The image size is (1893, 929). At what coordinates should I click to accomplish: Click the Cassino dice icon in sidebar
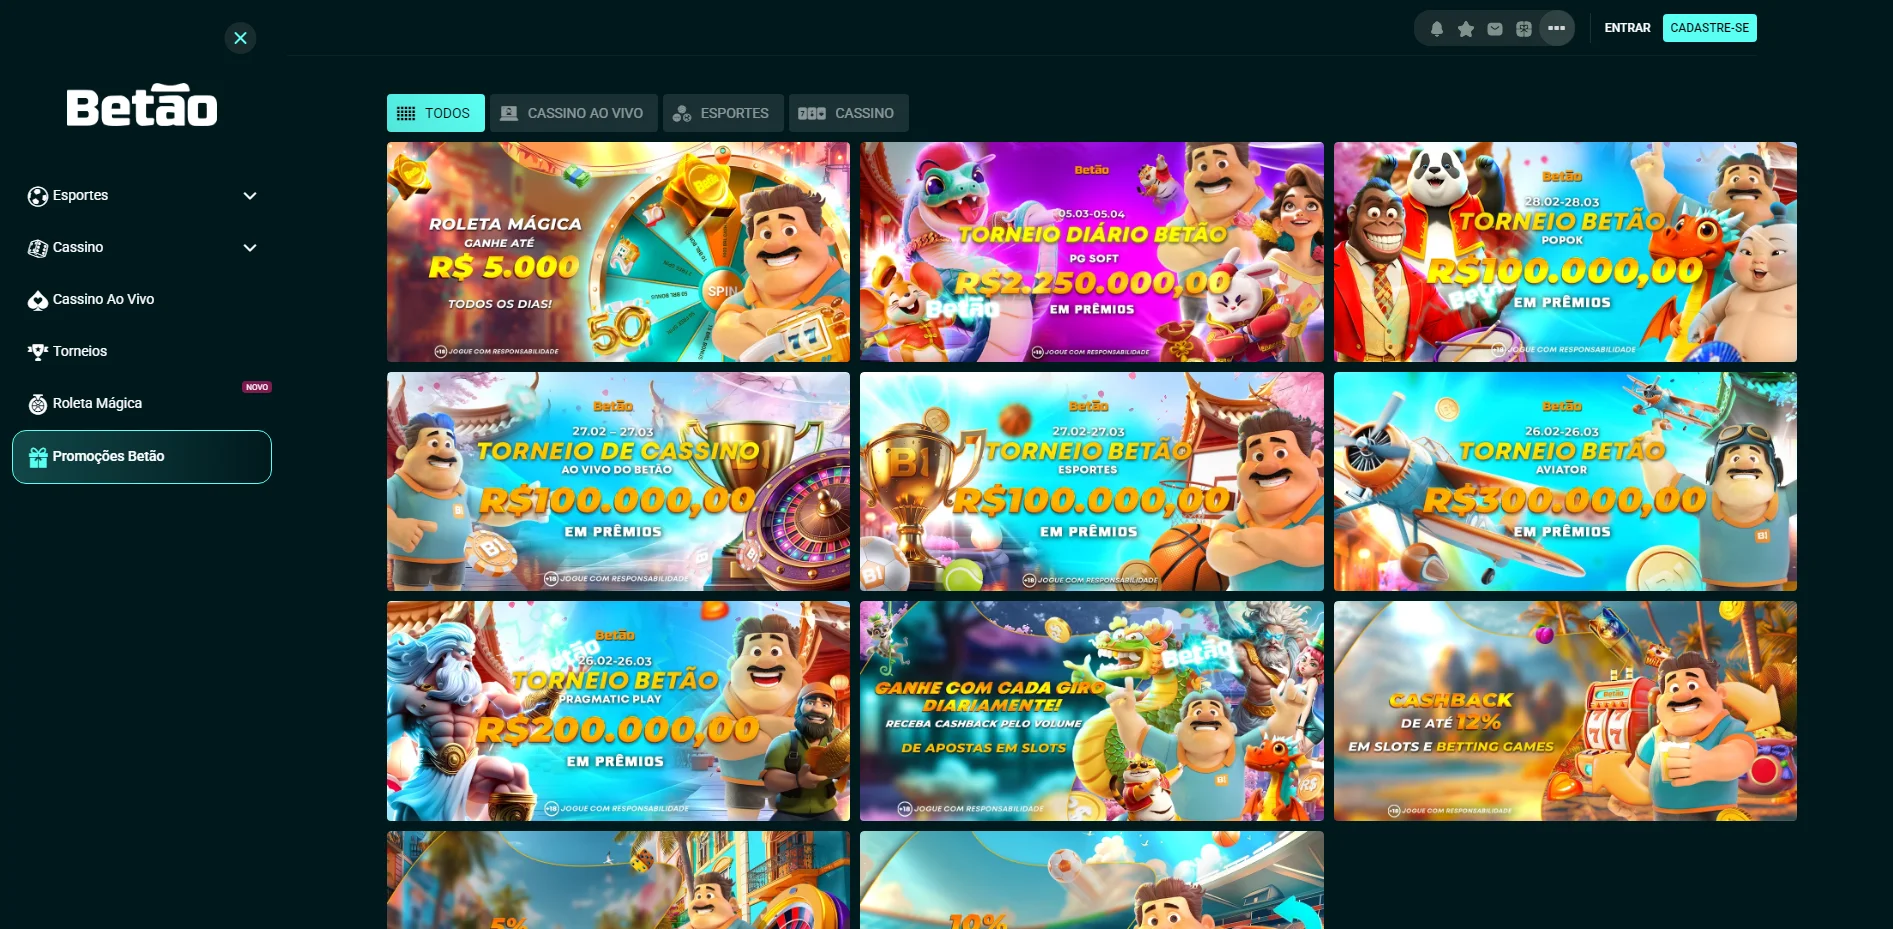(x=38, y=248)
